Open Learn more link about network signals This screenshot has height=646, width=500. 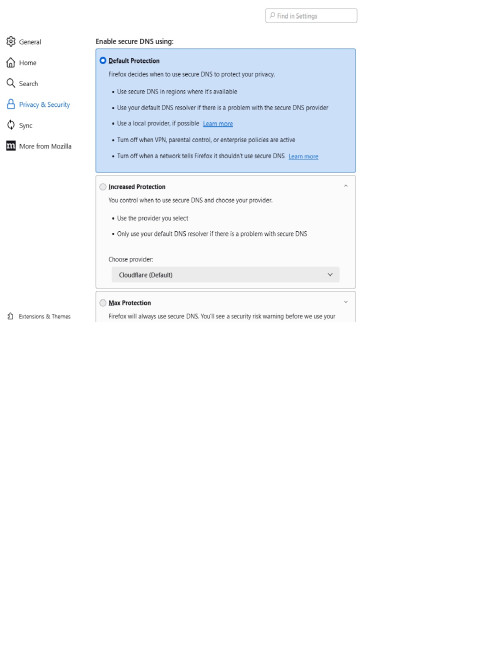coord(303,156)
